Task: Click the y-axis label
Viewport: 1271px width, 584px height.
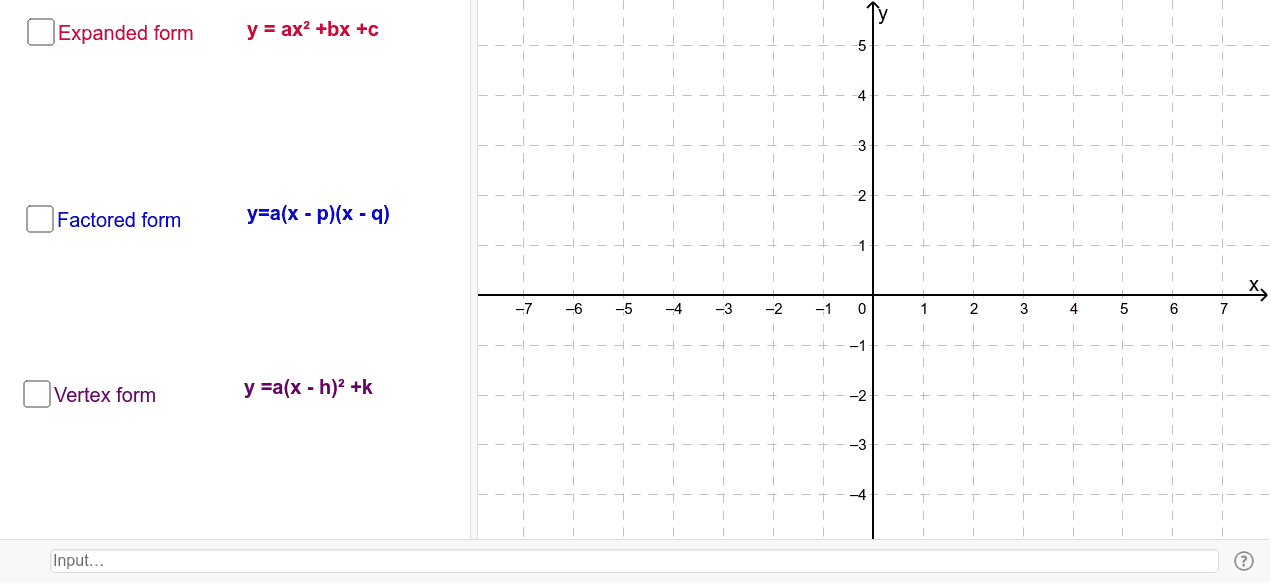Action: click(884, 13)
